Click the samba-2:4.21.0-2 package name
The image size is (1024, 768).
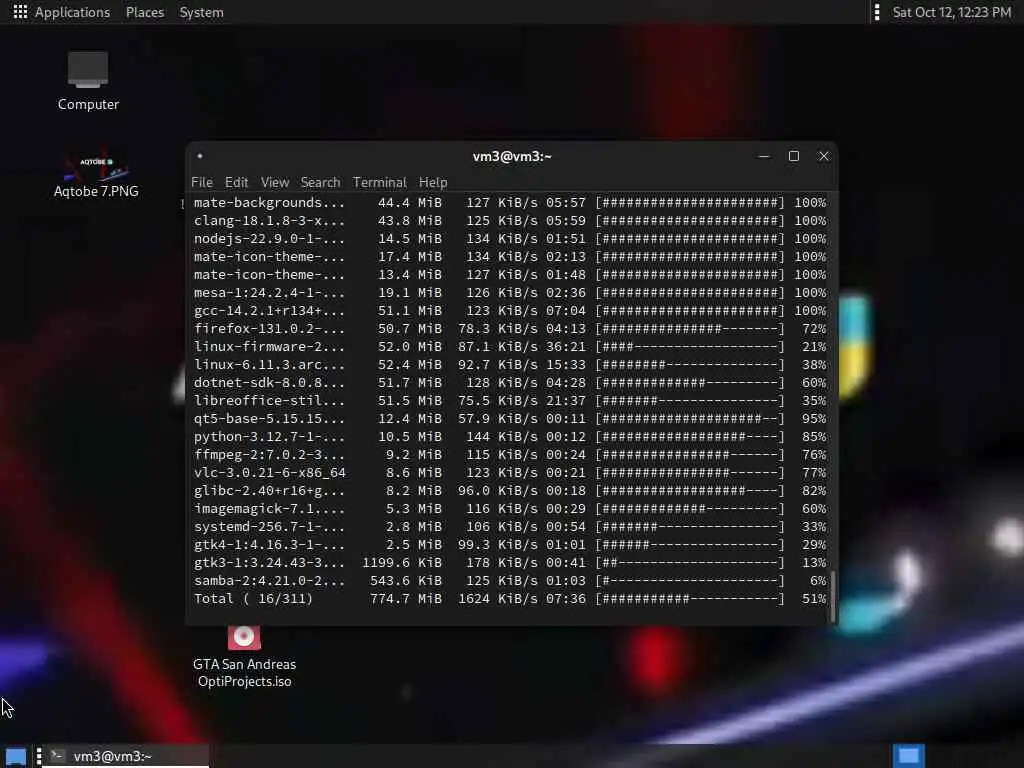pos(269,581)
